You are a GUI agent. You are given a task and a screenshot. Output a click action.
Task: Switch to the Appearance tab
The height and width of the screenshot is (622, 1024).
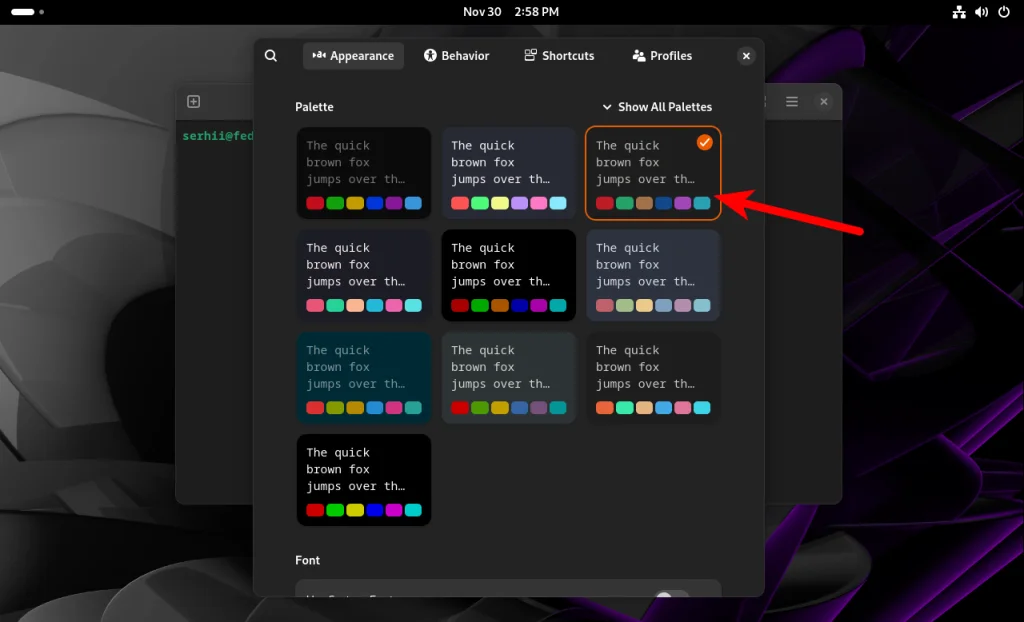(353, 56)
